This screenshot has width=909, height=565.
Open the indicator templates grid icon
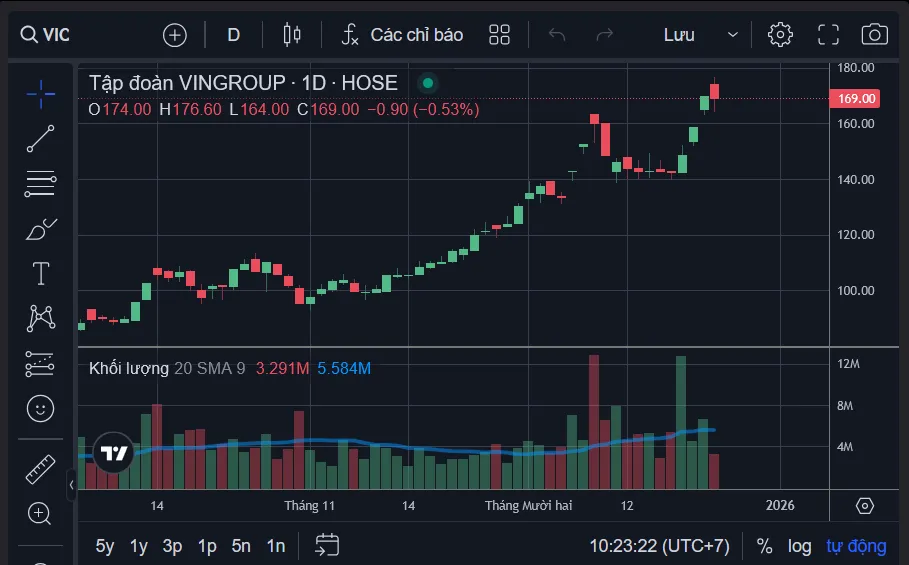(499, 35)
